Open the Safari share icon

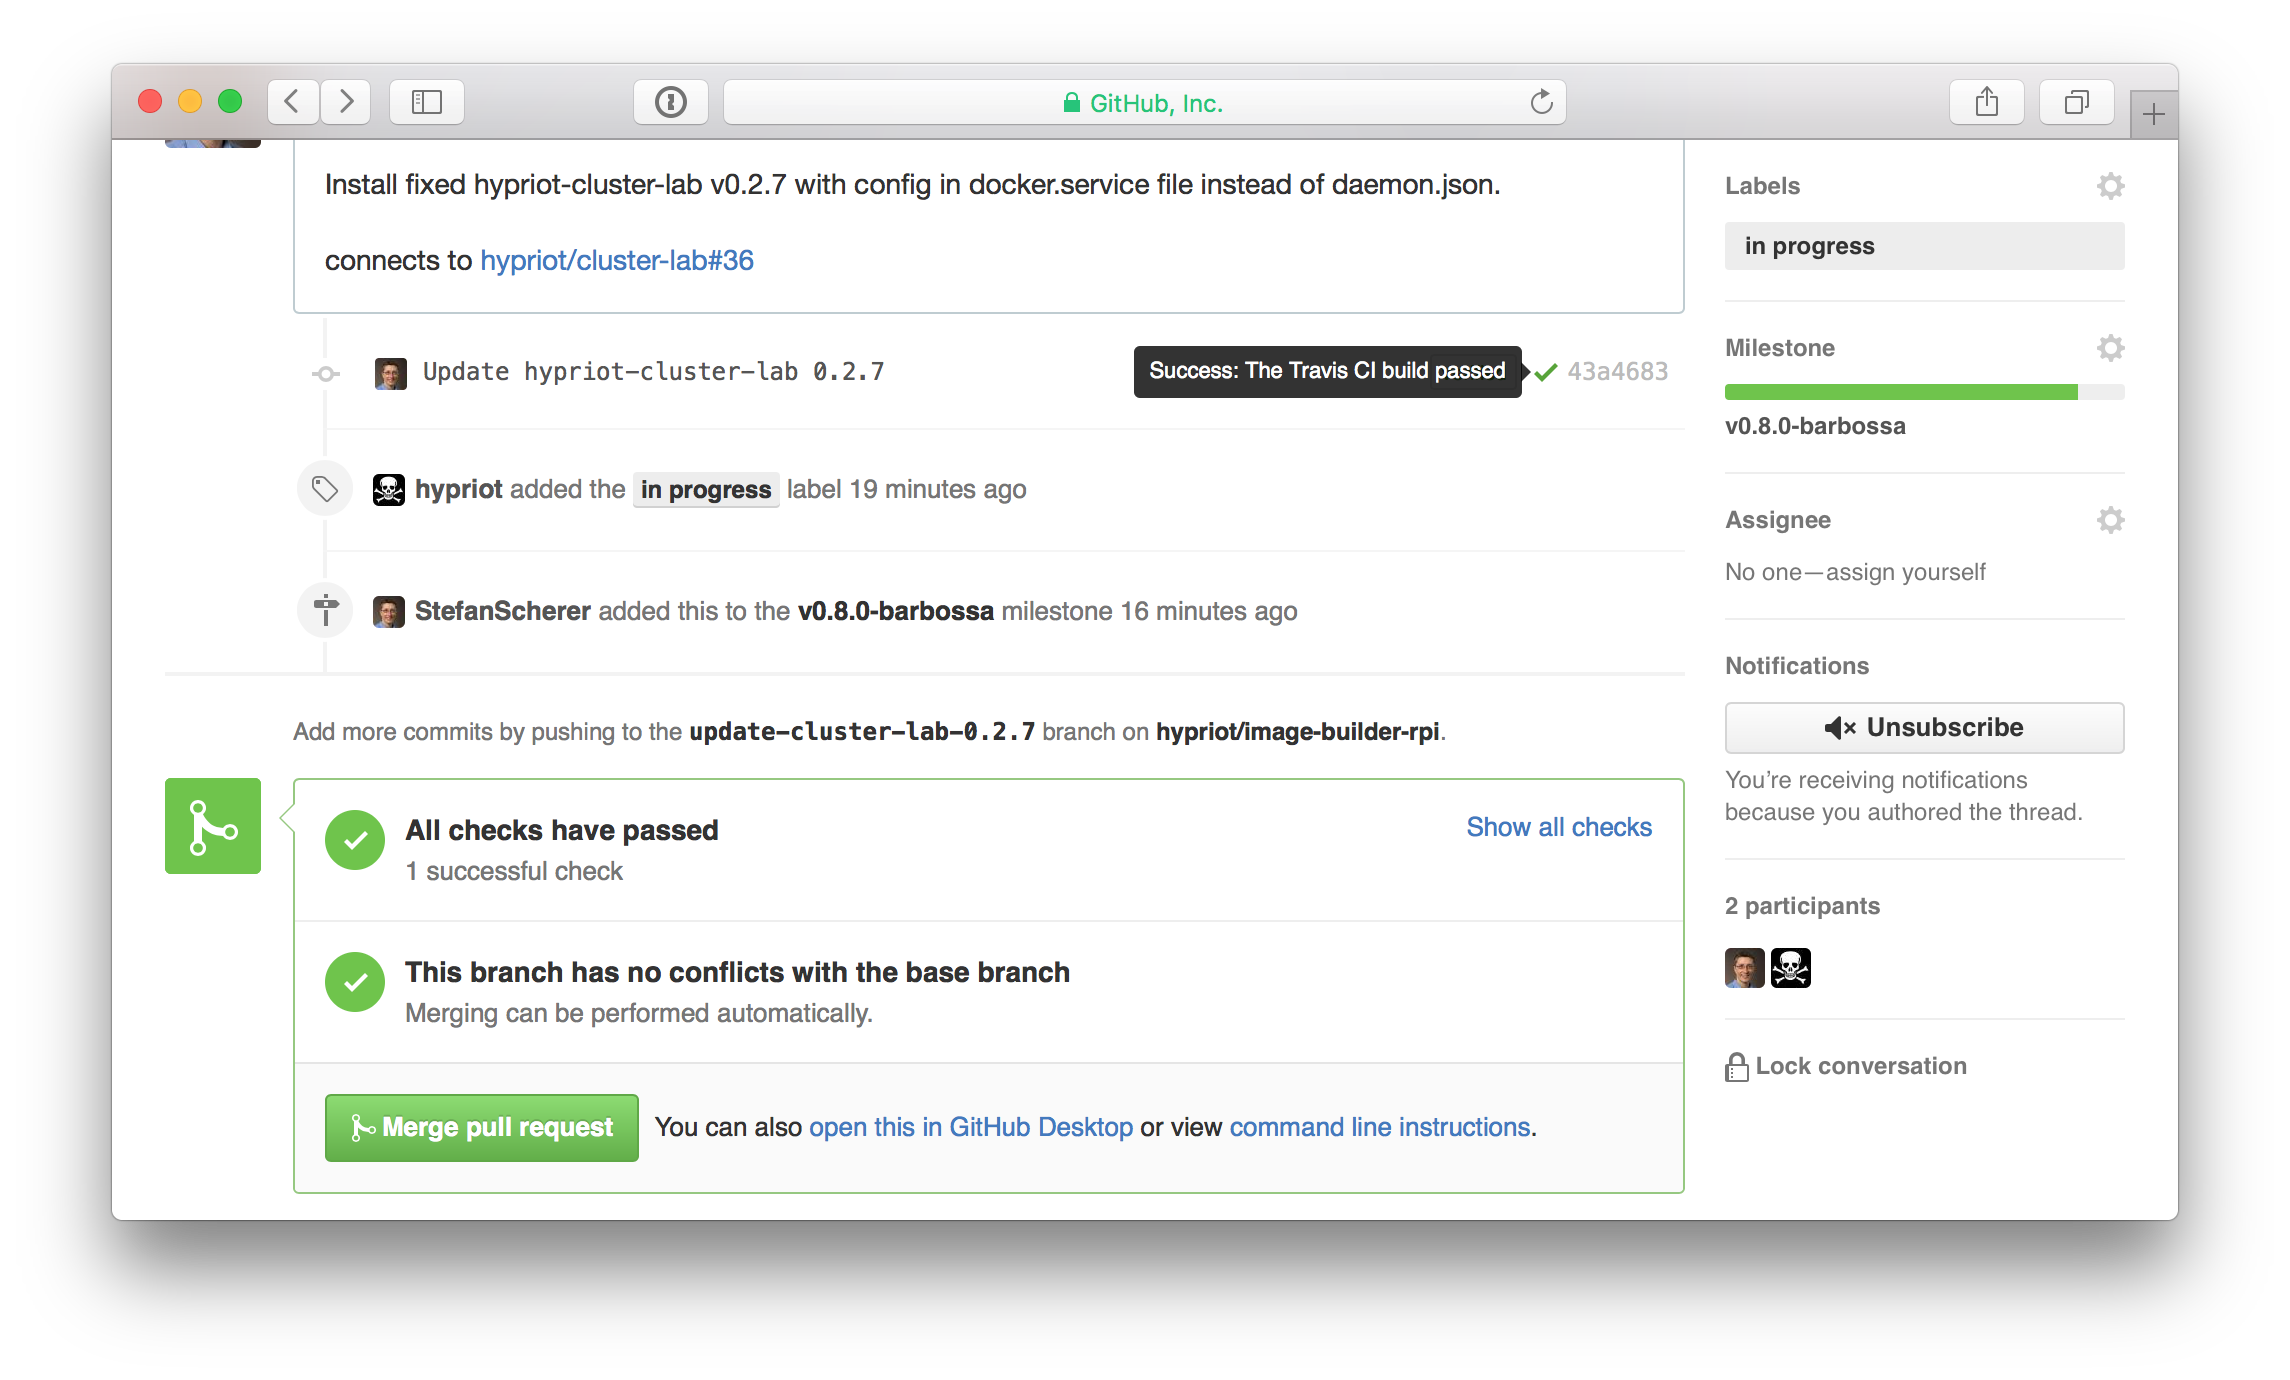1986,101
